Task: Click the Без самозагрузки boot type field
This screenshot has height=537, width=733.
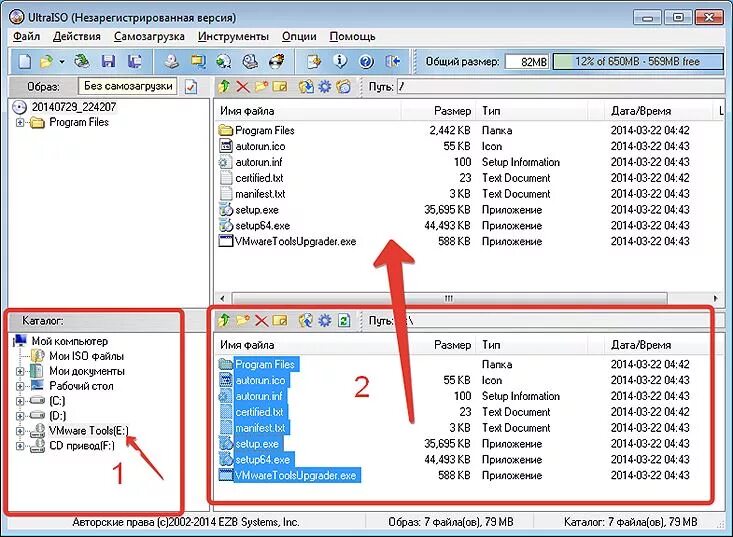Action: tap(128, 86)
